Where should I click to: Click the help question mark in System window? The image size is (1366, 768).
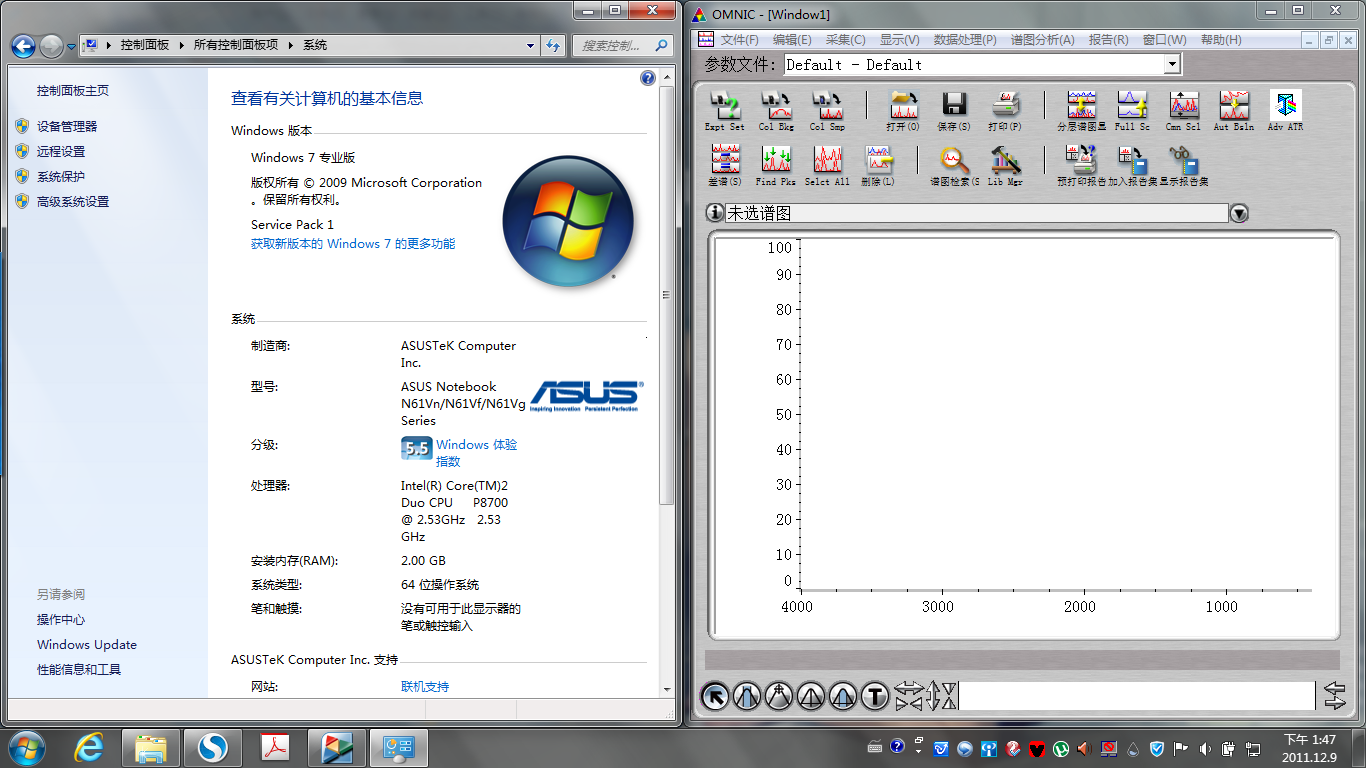point(648,78)
